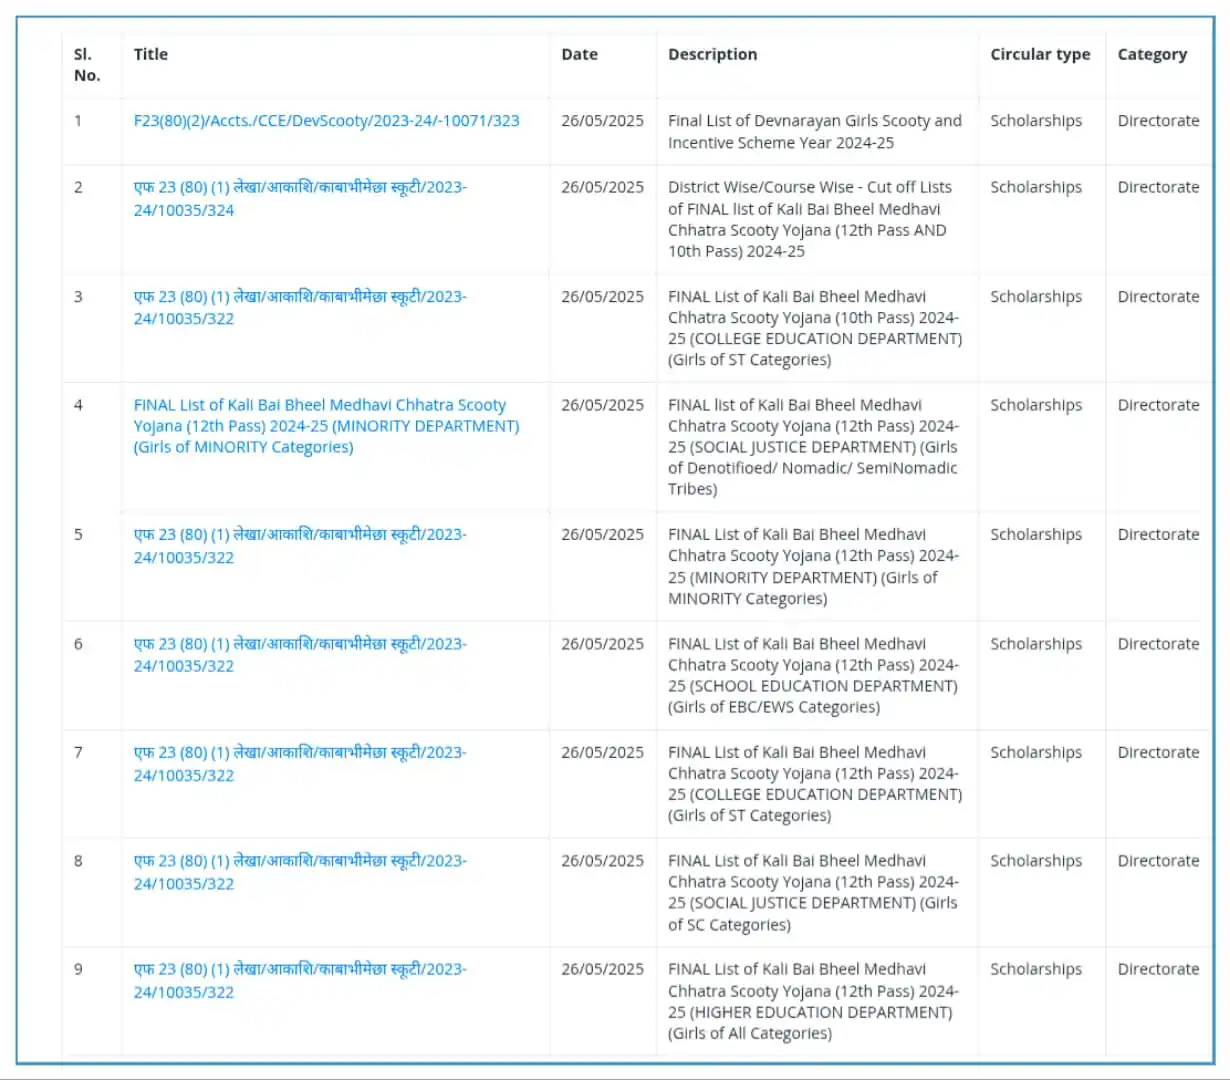Open the F23(80)(2)/Accts./CCE/DevScooty circular link

326,121
